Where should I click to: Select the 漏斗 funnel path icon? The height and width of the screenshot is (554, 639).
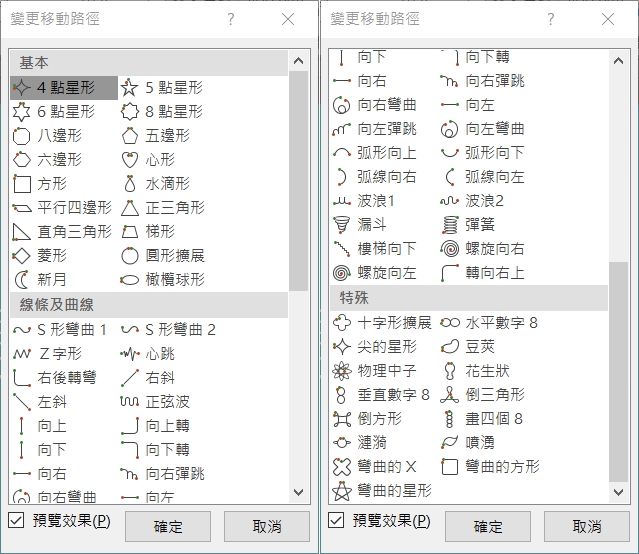[x=342, y=225]
